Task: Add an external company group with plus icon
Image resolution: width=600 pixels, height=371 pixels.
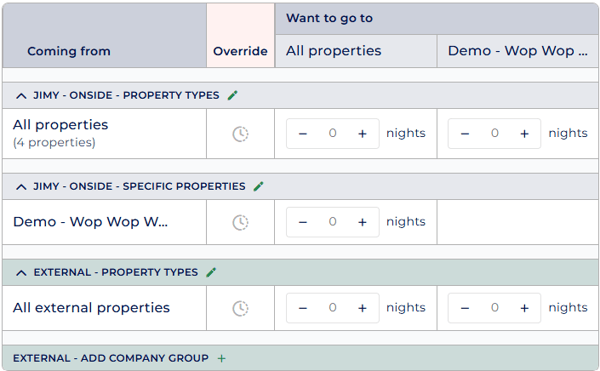Action: (x=222, y=358)
